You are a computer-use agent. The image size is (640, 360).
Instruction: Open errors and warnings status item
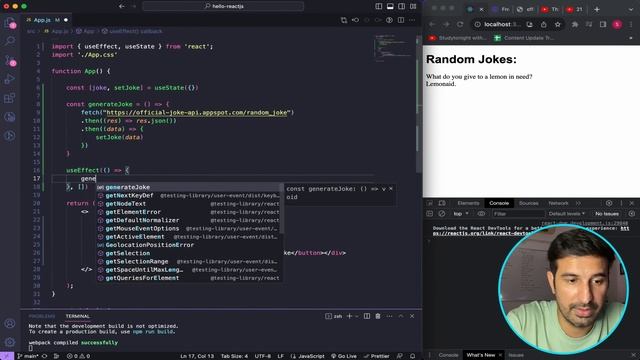(x=78, y=356)
